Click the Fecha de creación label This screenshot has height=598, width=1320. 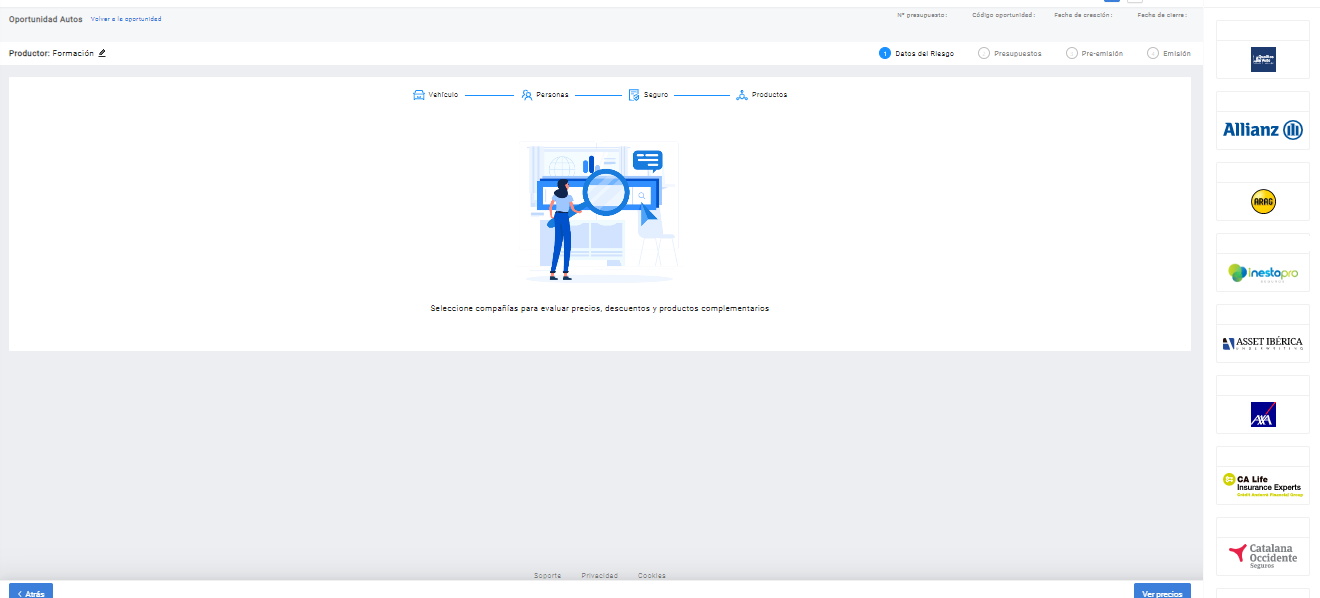[x=1083, y=15]
